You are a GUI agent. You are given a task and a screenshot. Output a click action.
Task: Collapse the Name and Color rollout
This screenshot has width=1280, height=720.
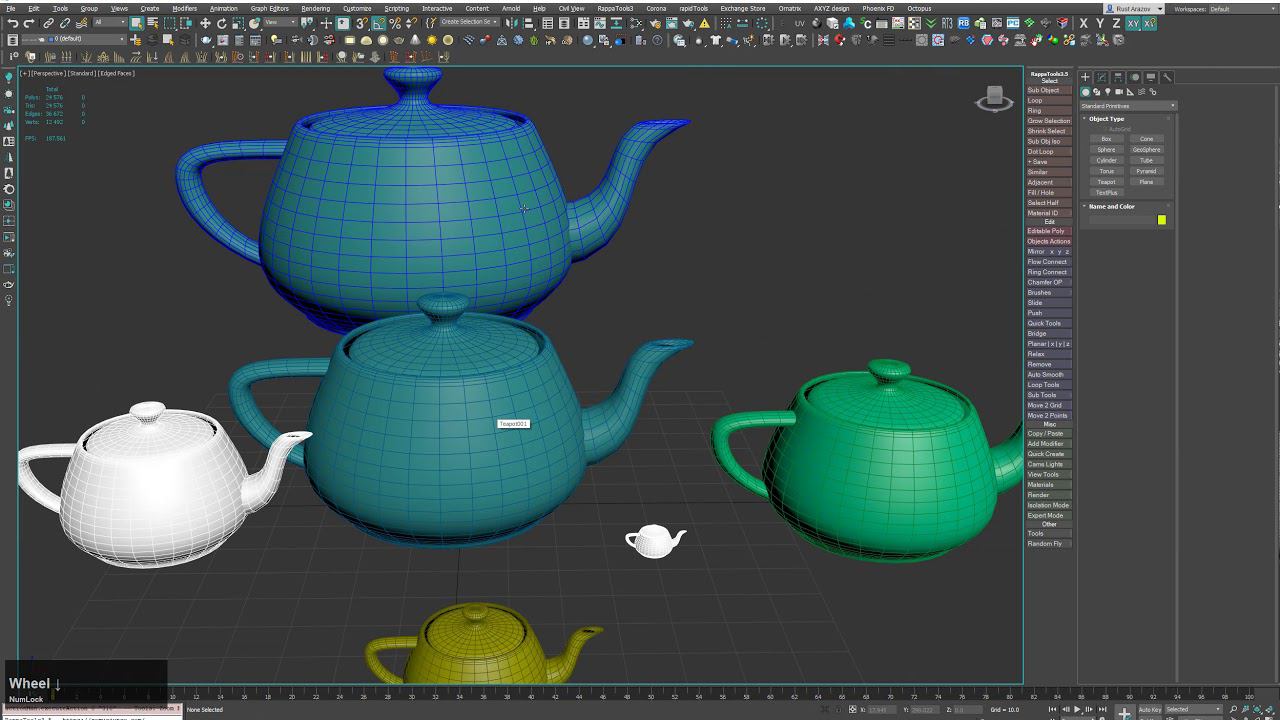pos(1111,207)
